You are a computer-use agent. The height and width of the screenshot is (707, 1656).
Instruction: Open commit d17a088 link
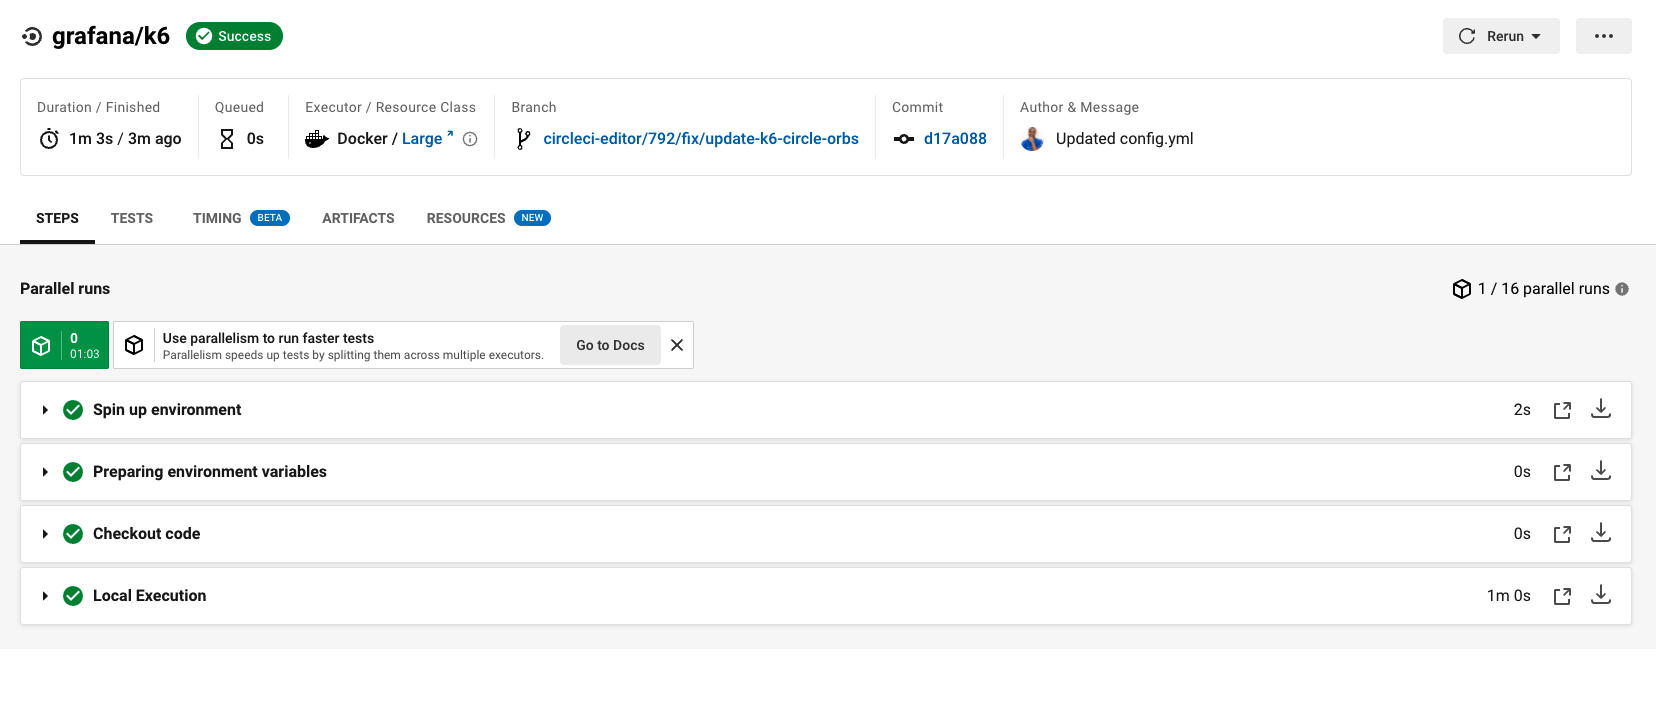955,139
